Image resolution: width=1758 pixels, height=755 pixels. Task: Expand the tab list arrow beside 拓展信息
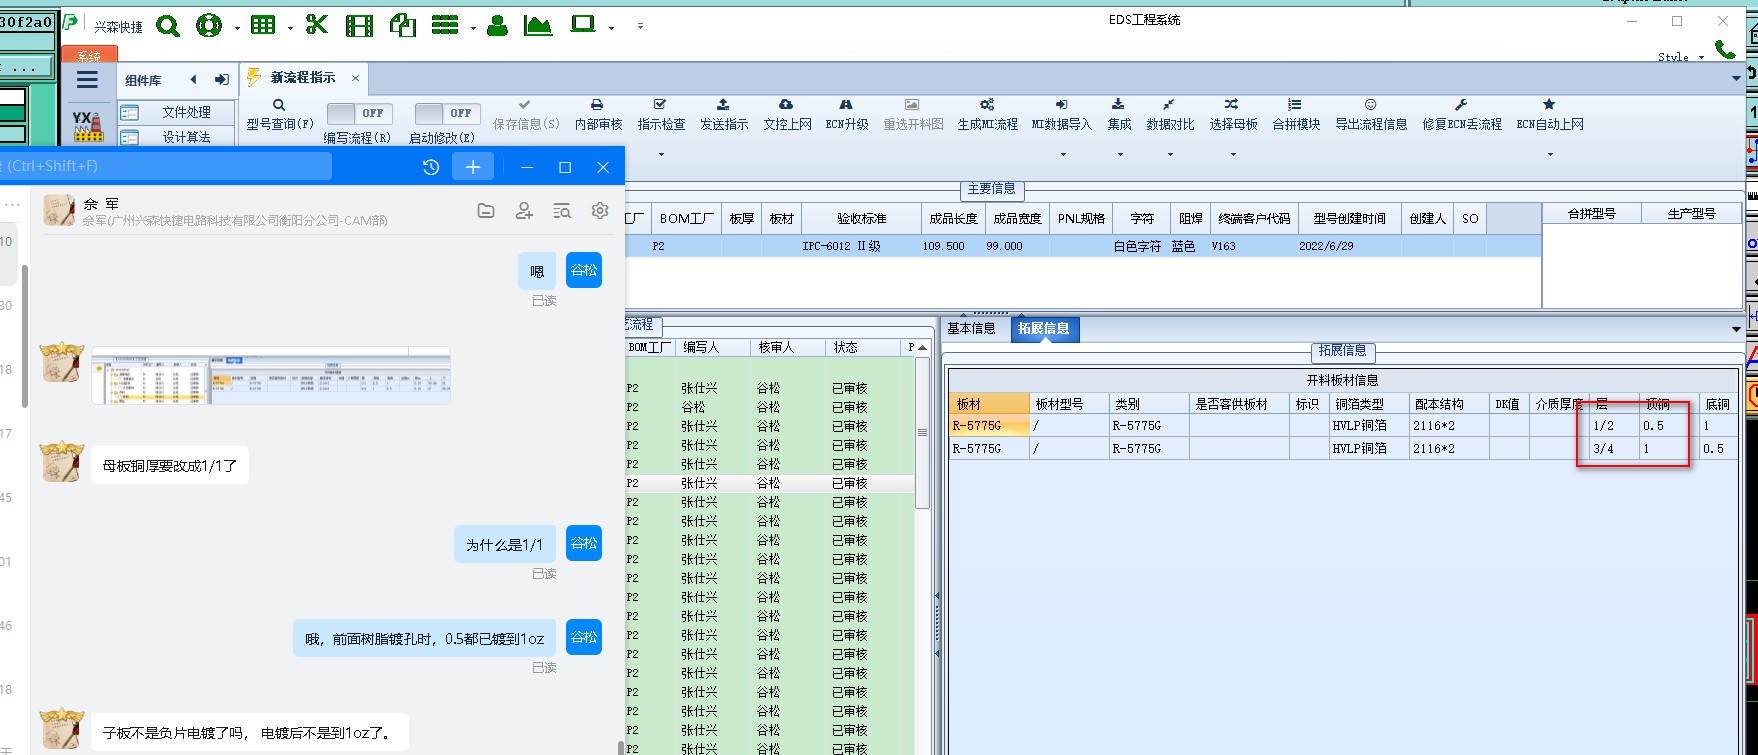click(1735, 329)
